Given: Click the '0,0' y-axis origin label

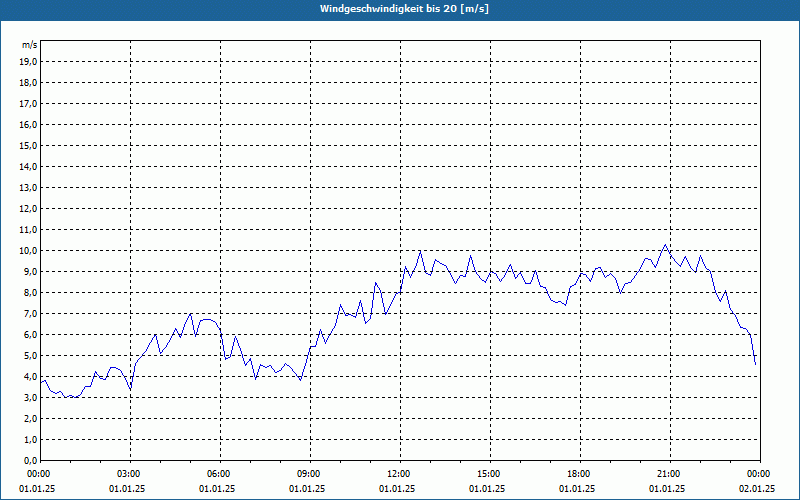Looking at the screenshot, I should click(x=30, y=460).
